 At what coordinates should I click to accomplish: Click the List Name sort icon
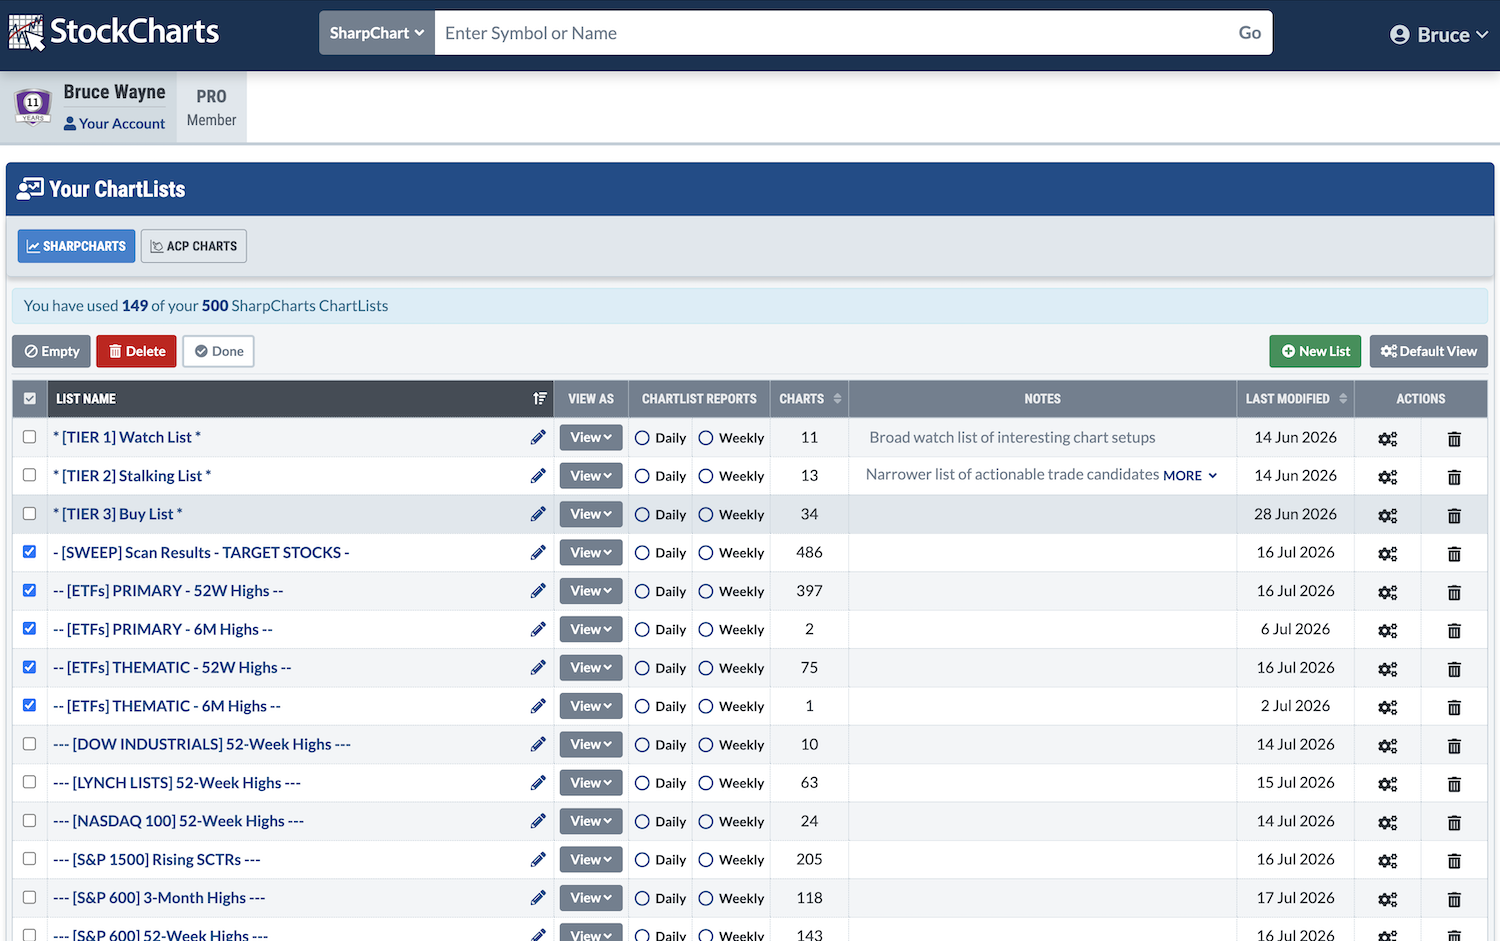click(540, 398)
